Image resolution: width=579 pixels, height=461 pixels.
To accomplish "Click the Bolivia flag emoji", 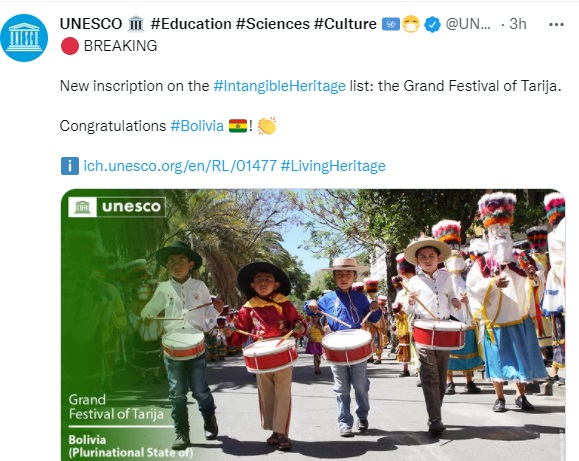I will [x=238, y=126].
